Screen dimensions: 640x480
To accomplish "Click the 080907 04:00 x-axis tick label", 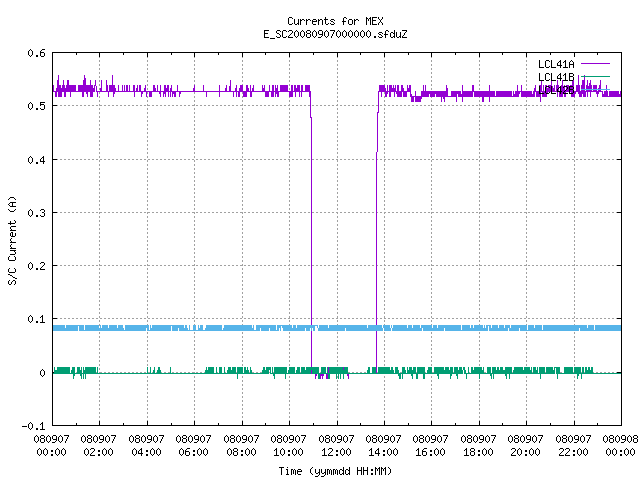I will coord(146,446).
